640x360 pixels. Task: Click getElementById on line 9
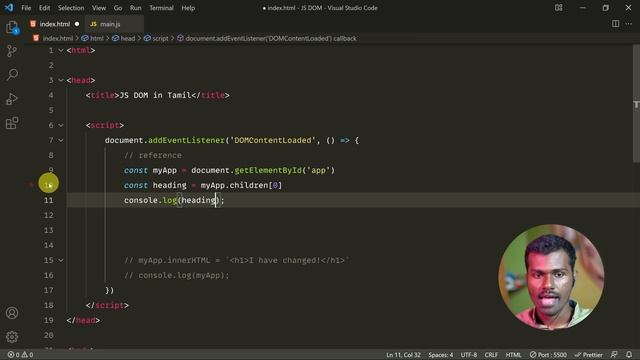pos(268,170)
